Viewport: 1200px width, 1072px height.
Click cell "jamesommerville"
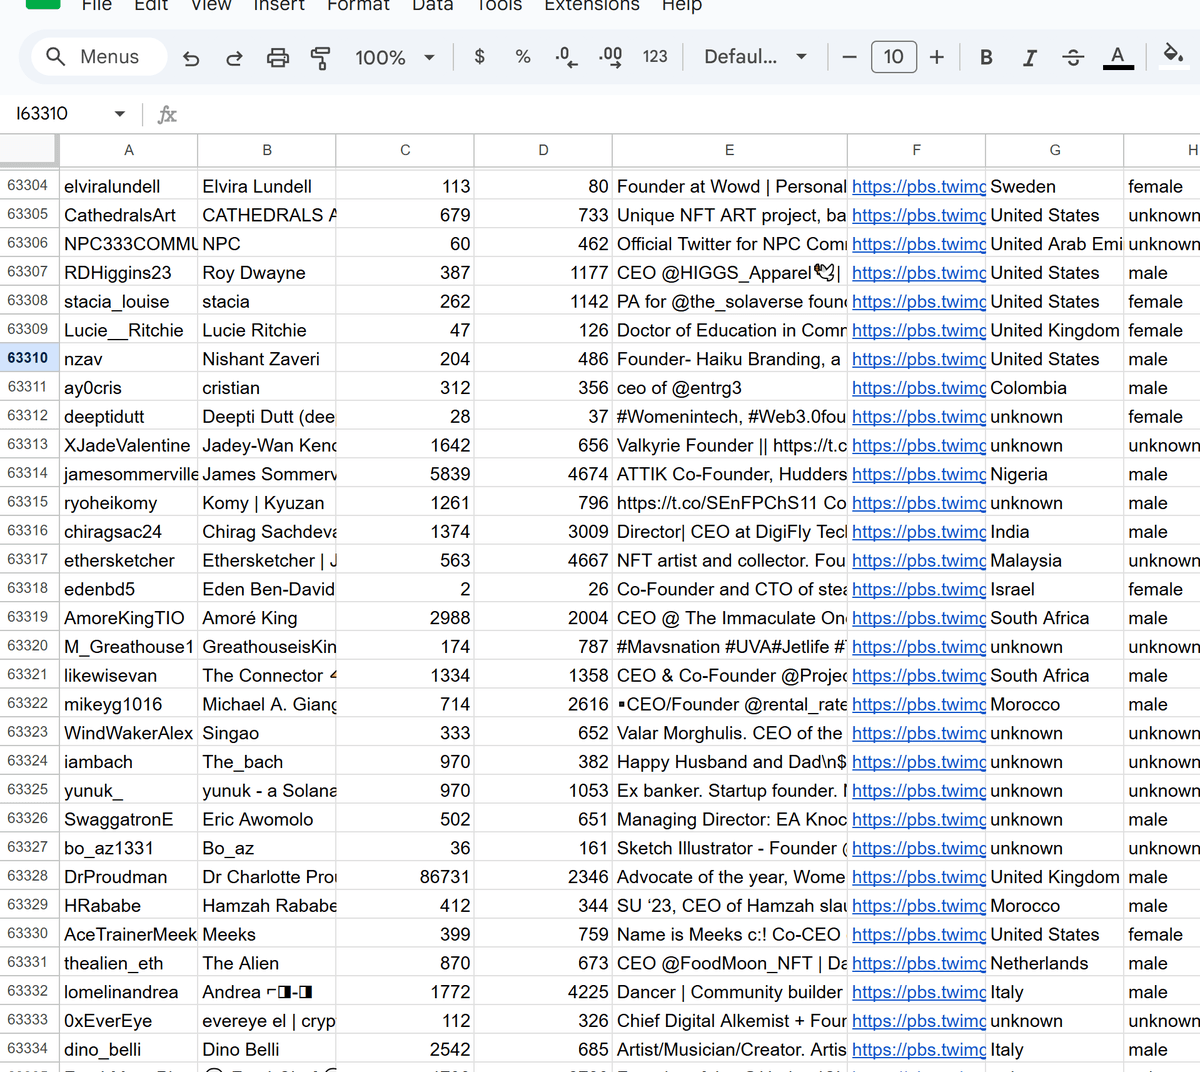pos(129,475)
